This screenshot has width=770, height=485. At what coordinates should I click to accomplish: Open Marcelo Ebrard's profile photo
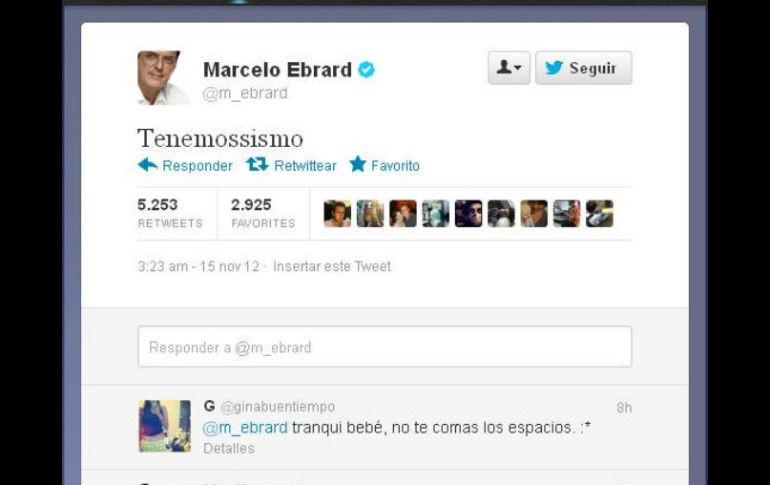click(163, 78)
